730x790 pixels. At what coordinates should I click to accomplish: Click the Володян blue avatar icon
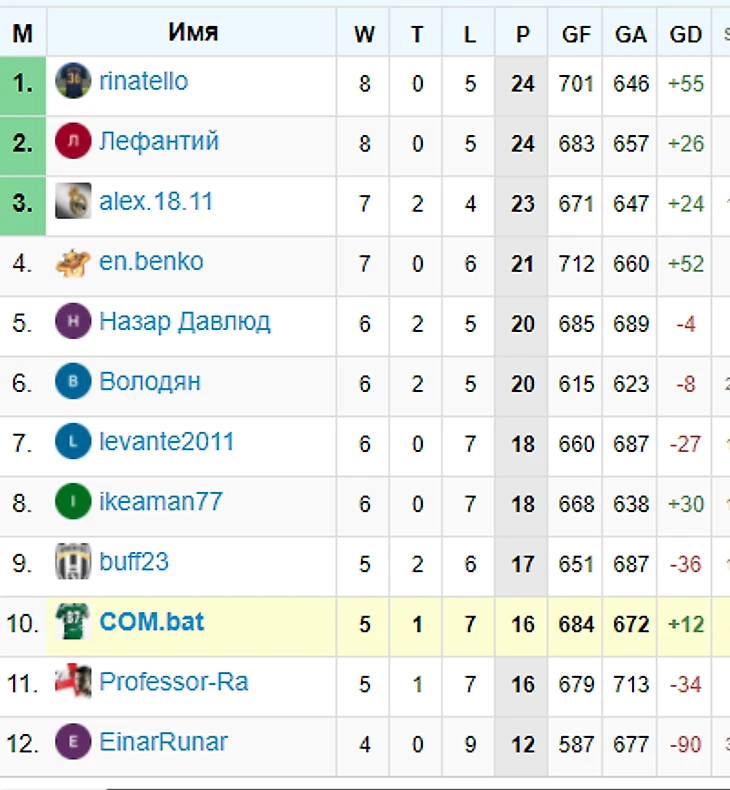point(73,382)
